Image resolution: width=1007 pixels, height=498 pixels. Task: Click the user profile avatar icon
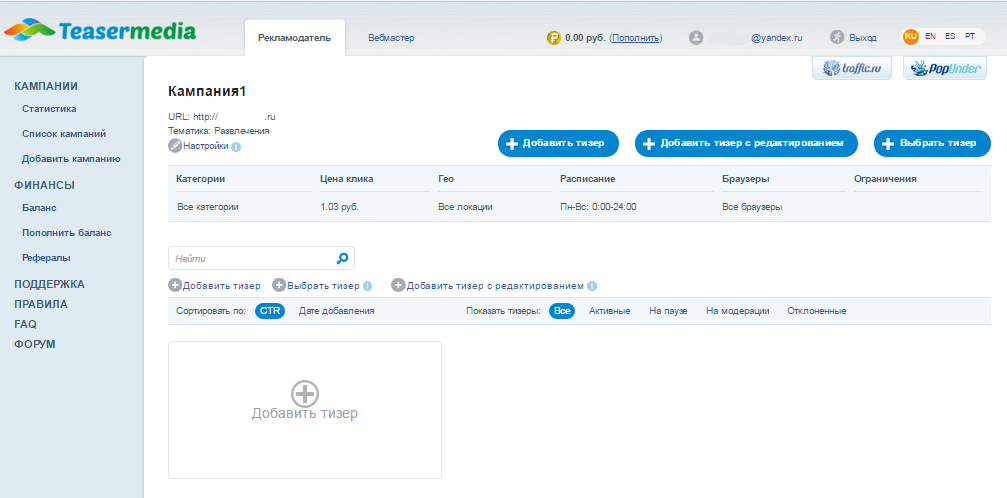click(x=696, y=37)
